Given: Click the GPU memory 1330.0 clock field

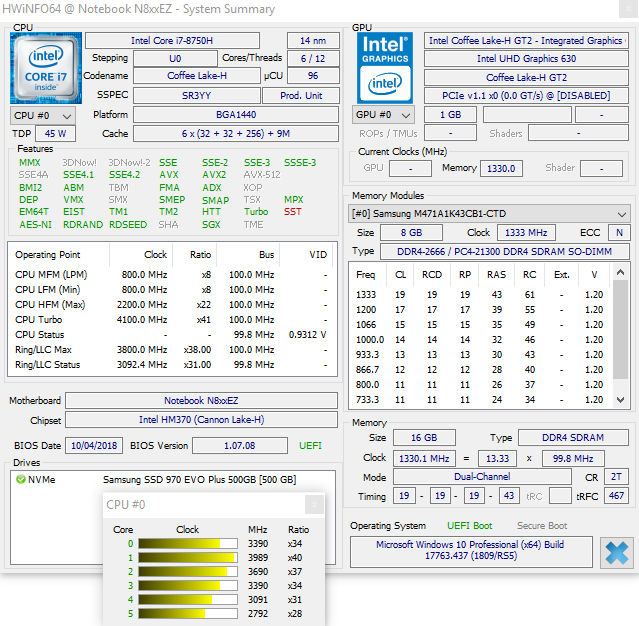Looking at the screenshot, I should 501,168.
